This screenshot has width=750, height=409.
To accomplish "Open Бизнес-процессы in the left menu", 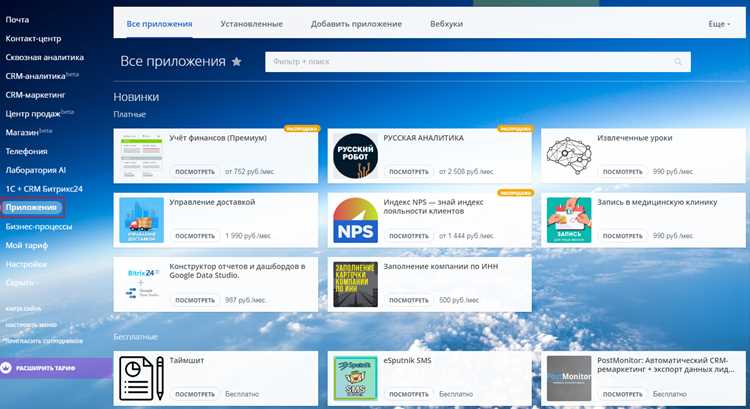I will (39, 227).
